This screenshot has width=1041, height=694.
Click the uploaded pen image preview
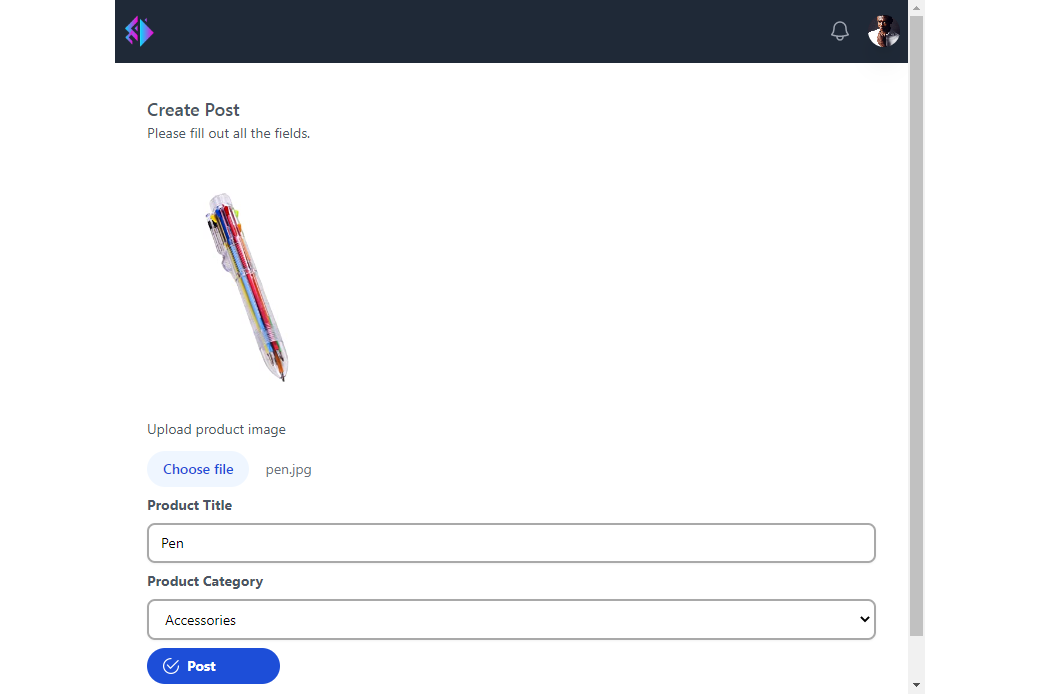coord(246,287)
